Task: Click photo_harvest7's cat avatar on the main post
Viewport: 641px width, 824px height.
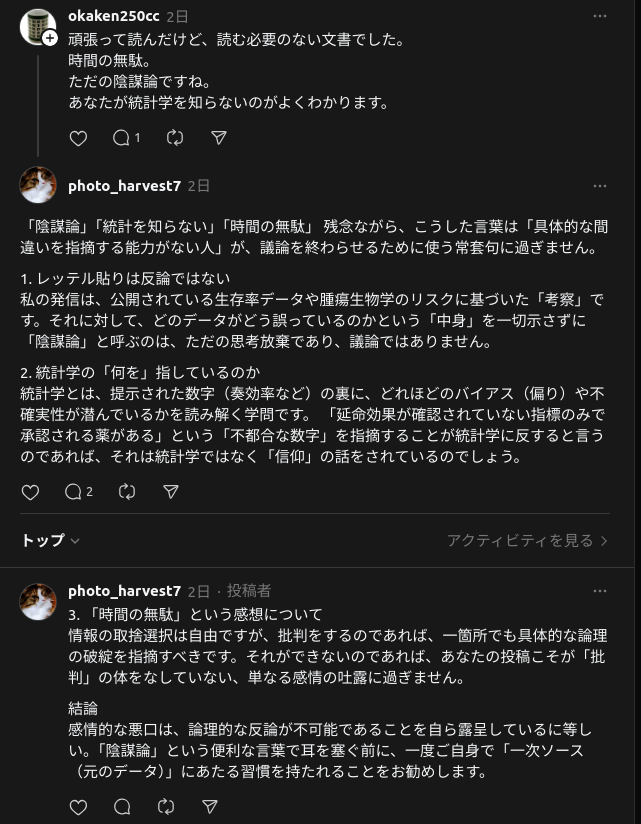Action: click(38, 186)
